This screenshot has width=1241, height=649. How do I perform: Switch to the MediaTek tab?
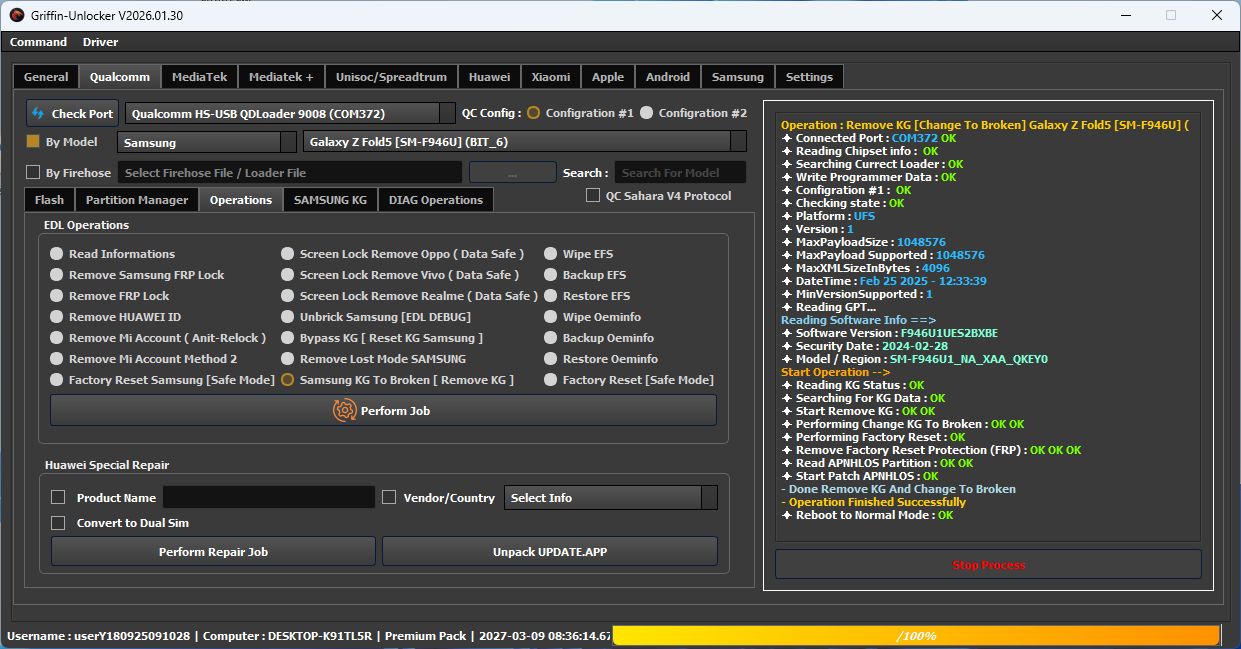tap(199, 77)
